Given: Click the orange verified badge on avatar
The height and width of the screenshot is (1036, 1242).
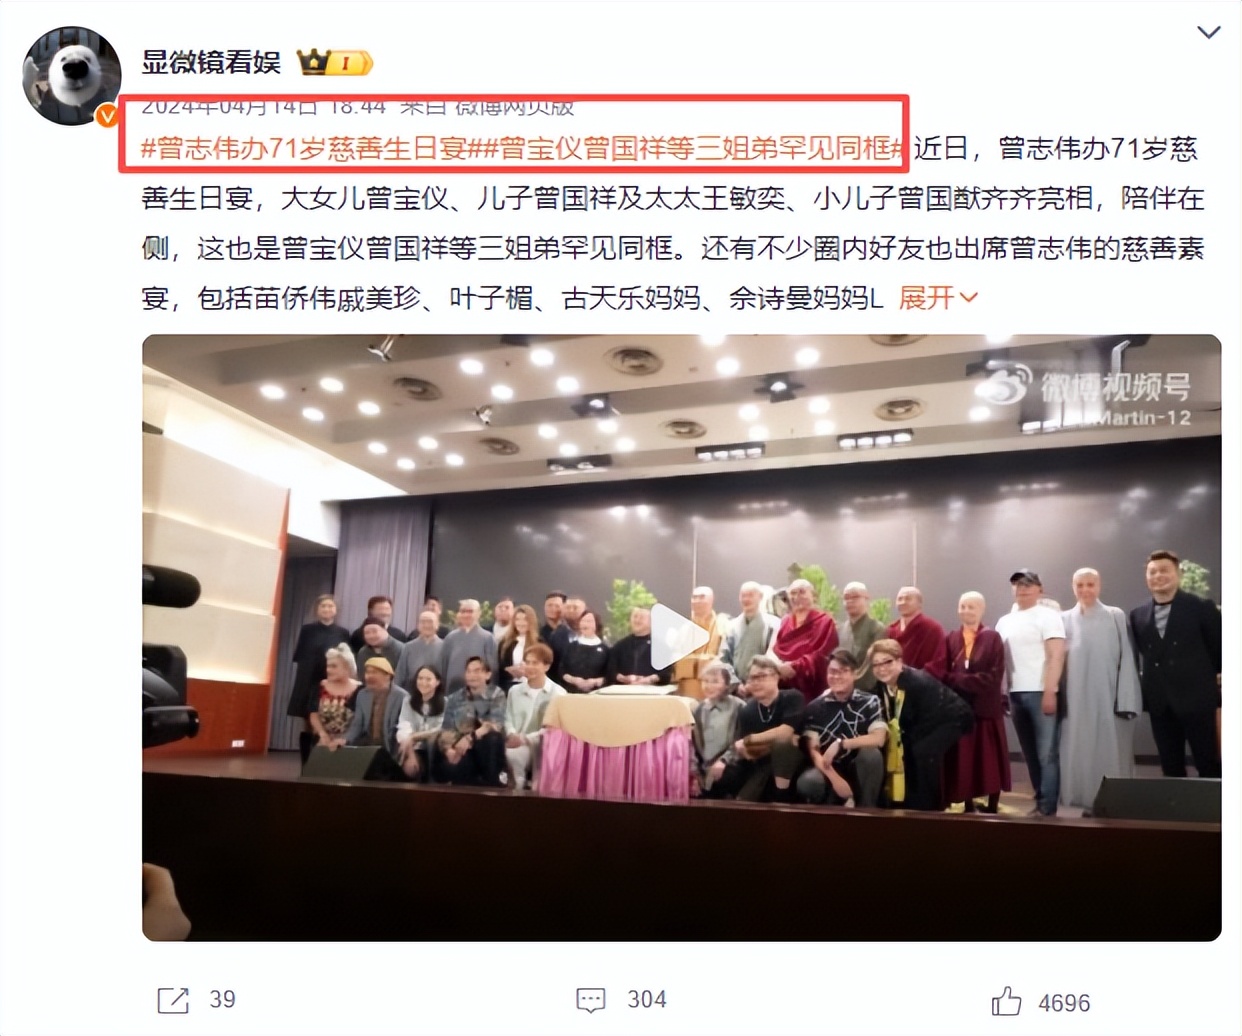Looking at the screenshot, I should pos(107,115).
